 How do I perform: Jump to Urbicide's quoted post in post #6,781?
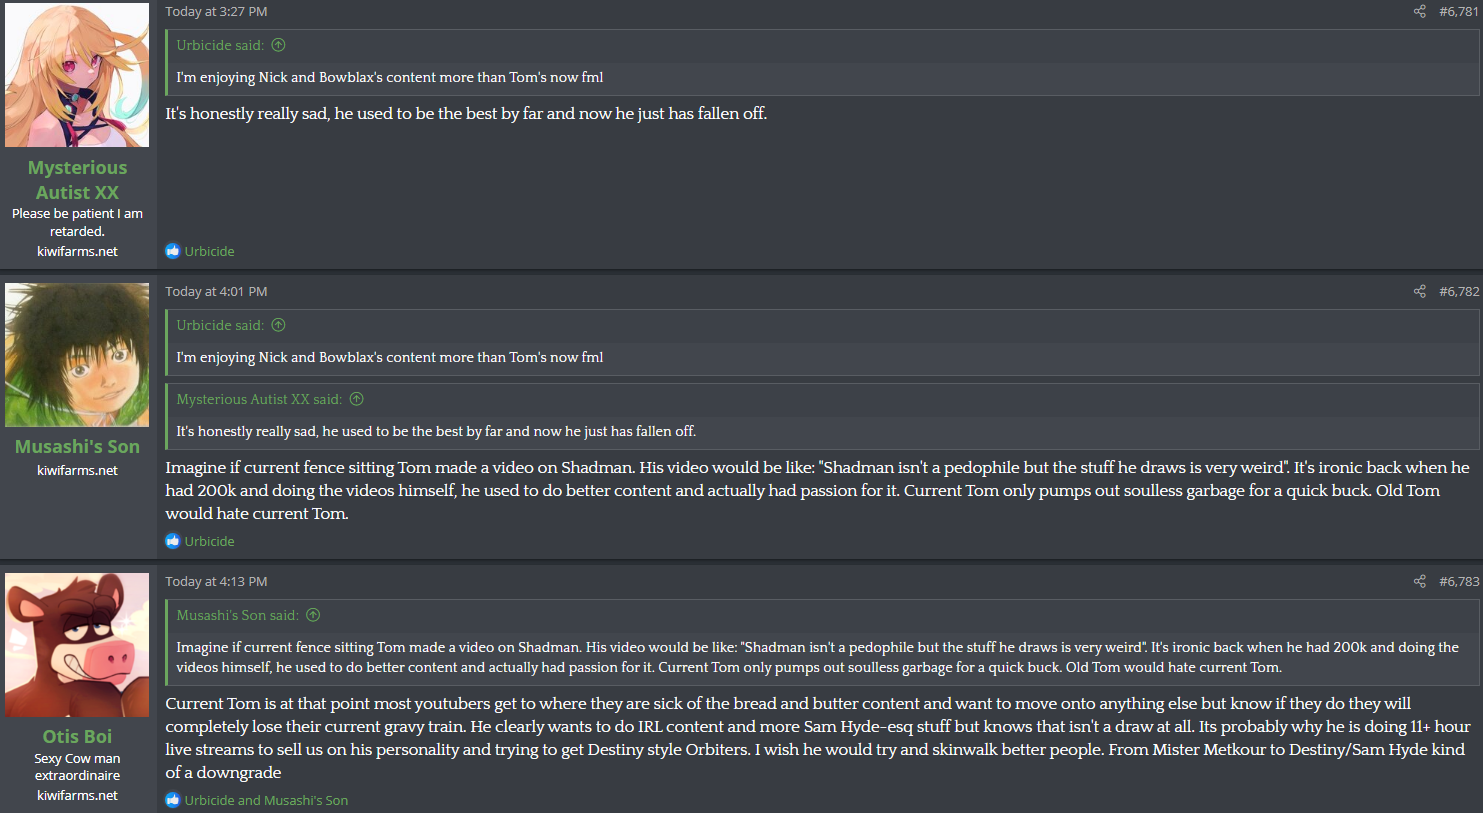click(x=278, y=45)
